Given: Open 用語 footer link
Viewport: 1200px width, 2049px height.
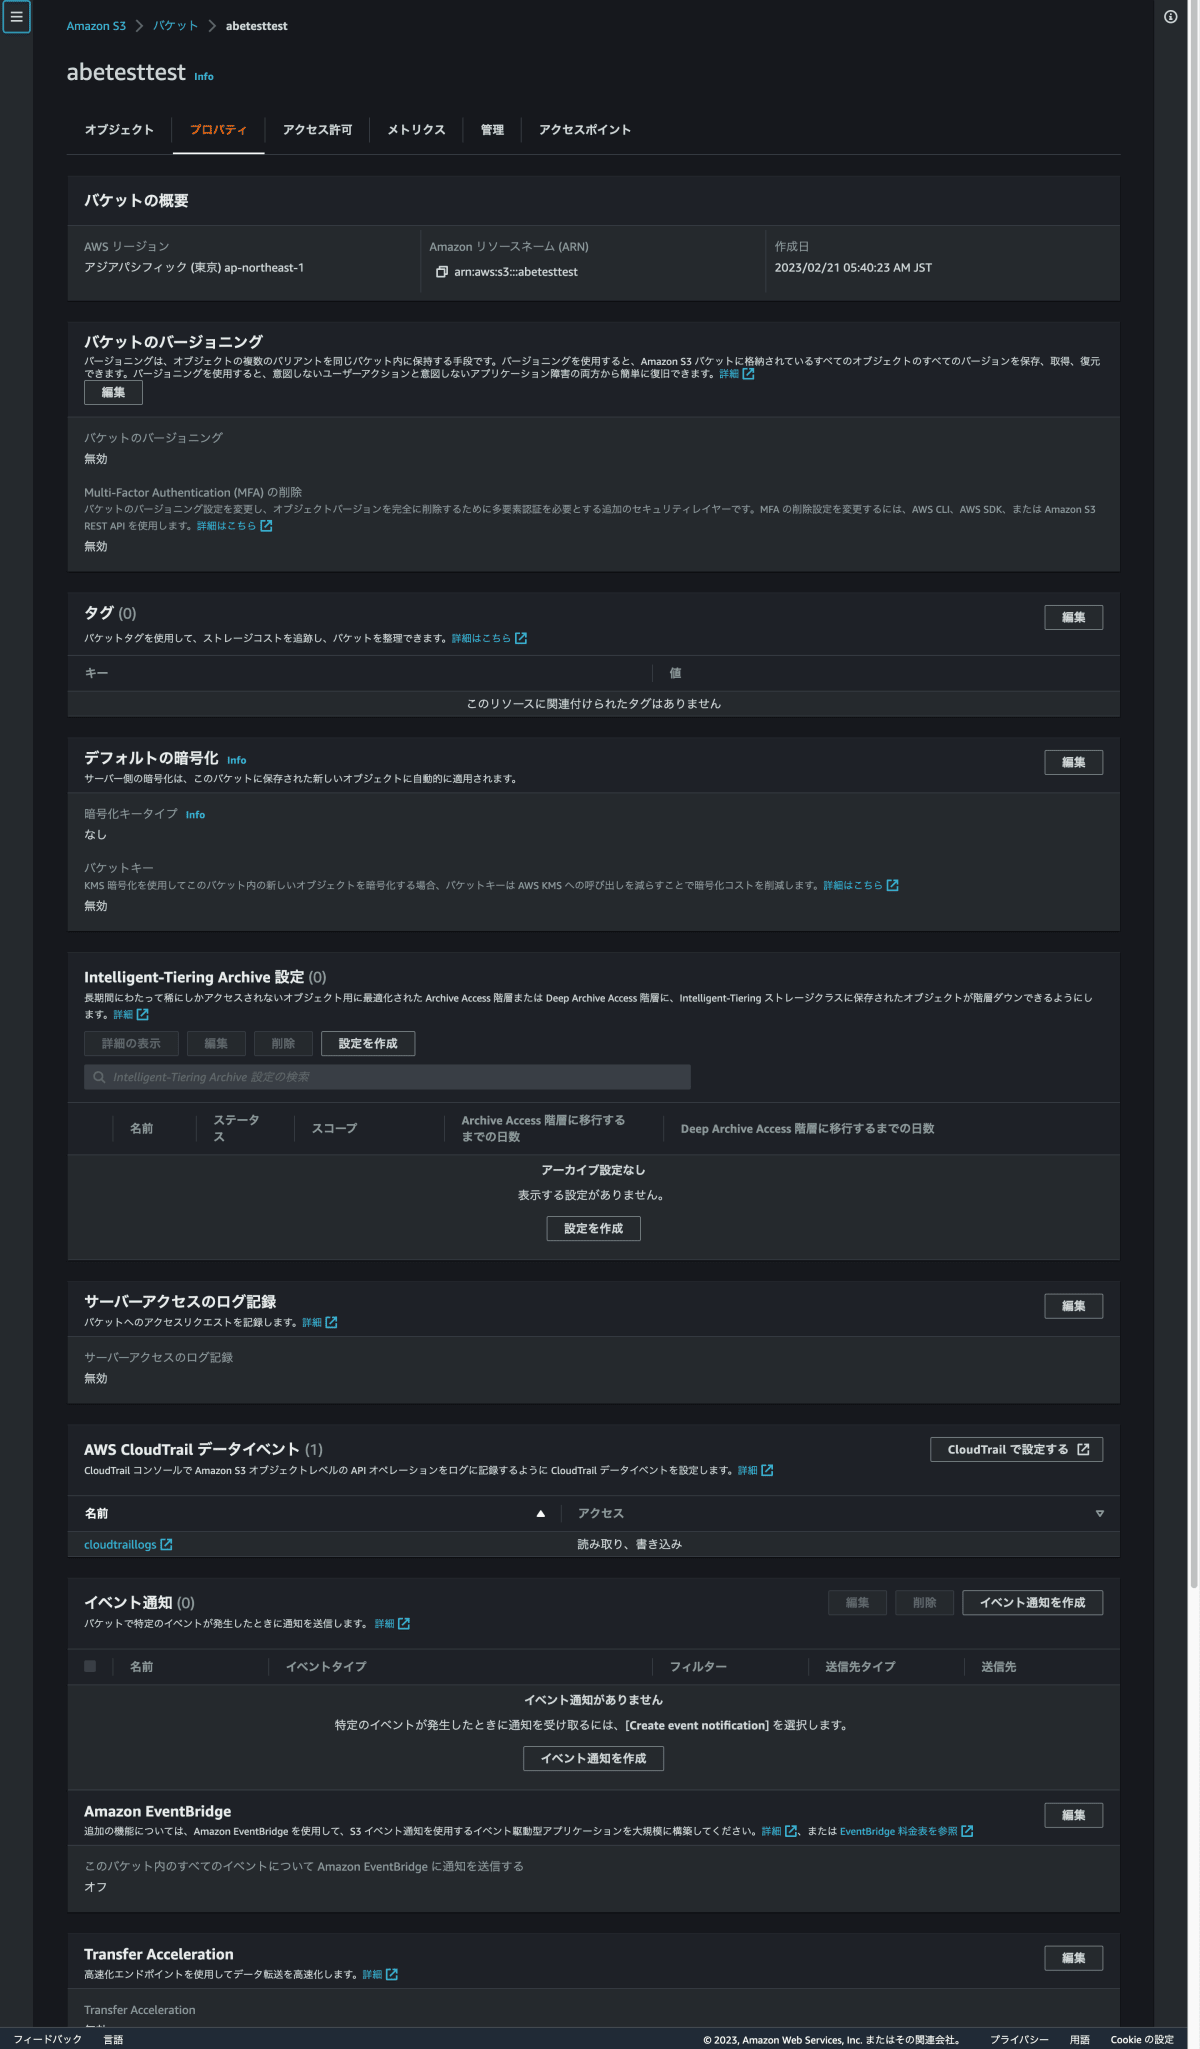Looking at the screenshot, I should pyautogui.click(x=1080, y=2039).
